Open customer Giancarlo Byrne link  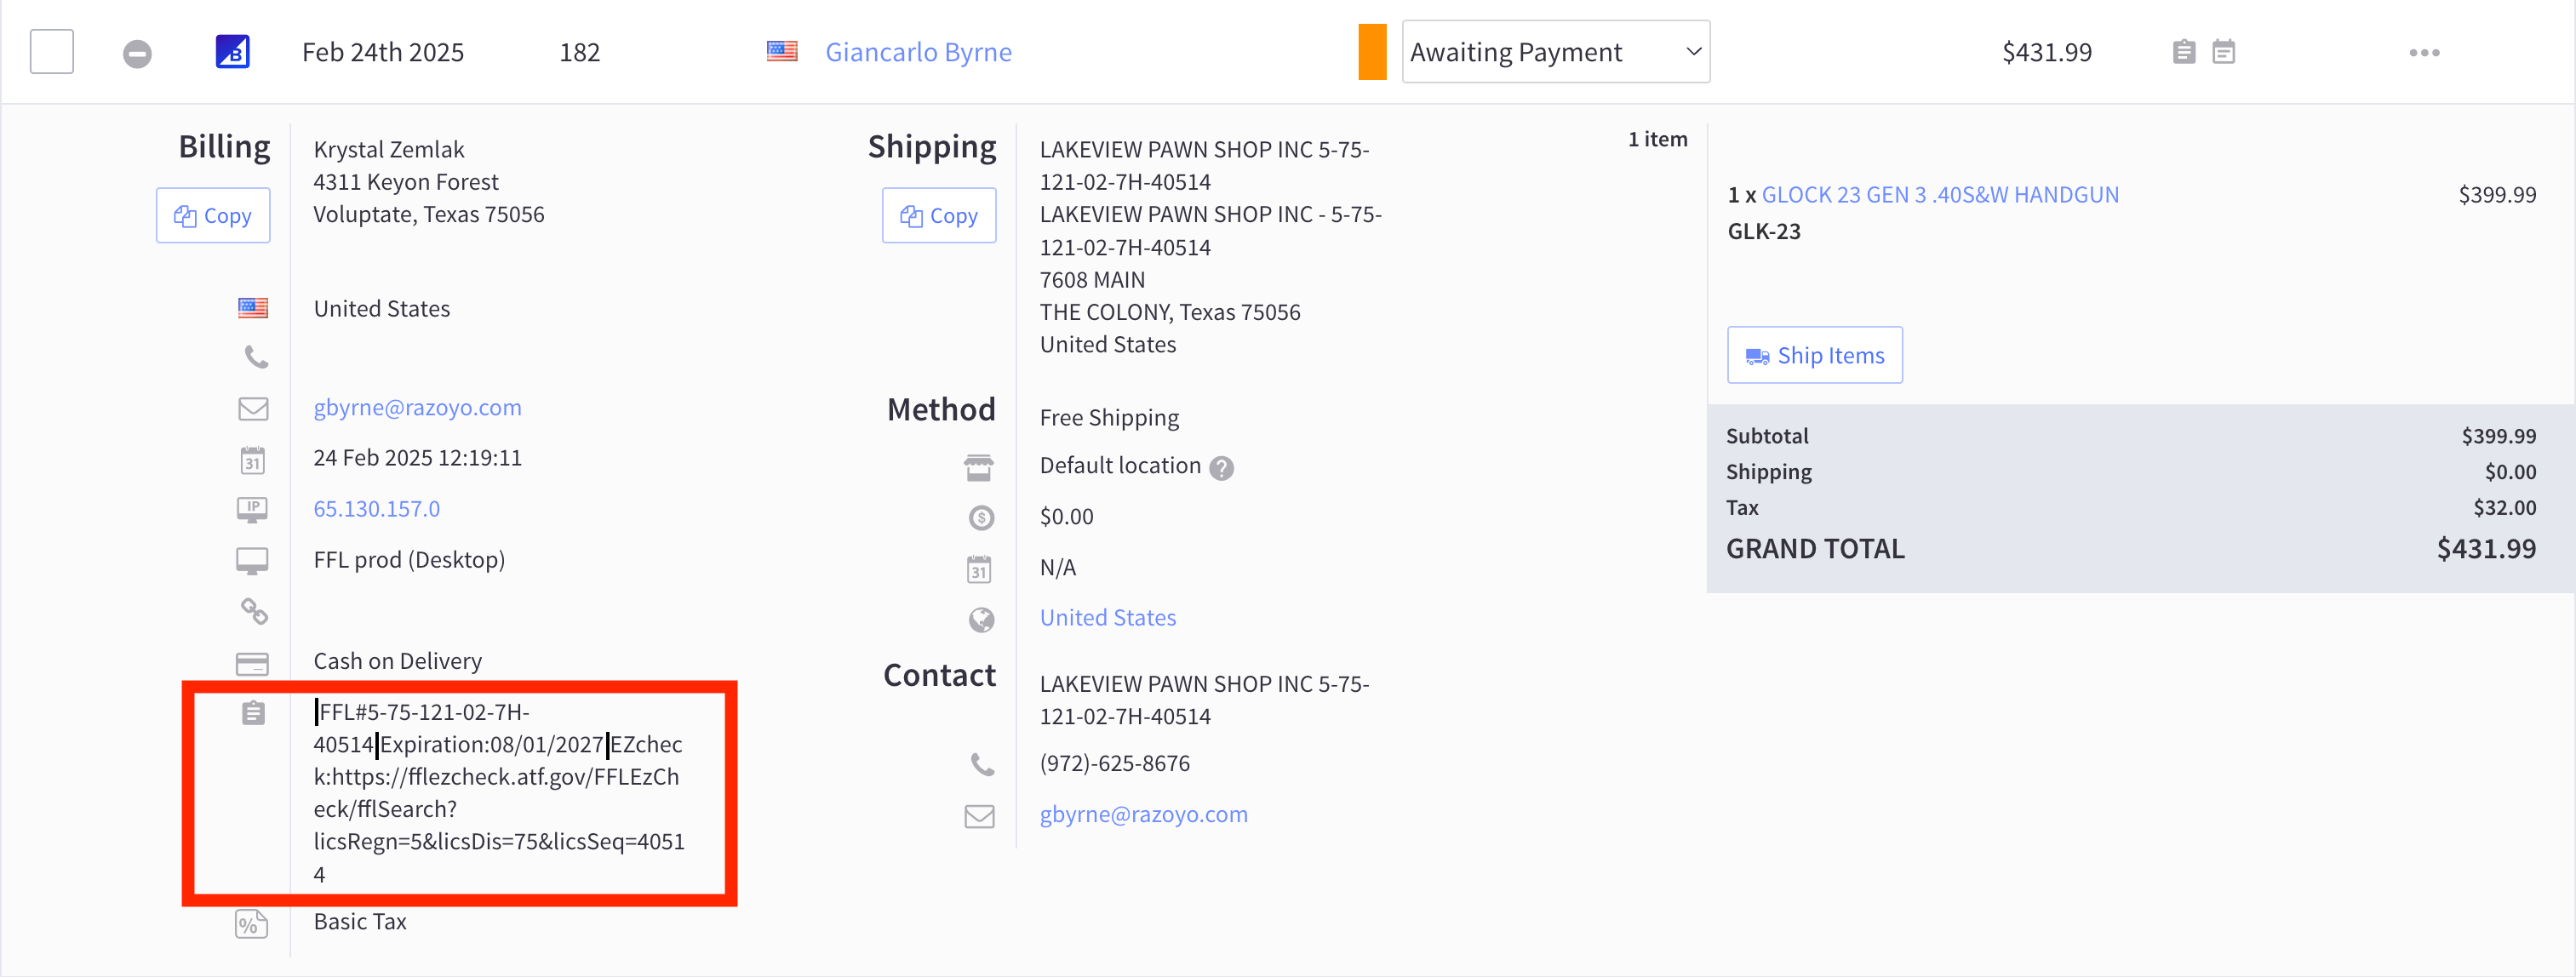click(917, 52)
